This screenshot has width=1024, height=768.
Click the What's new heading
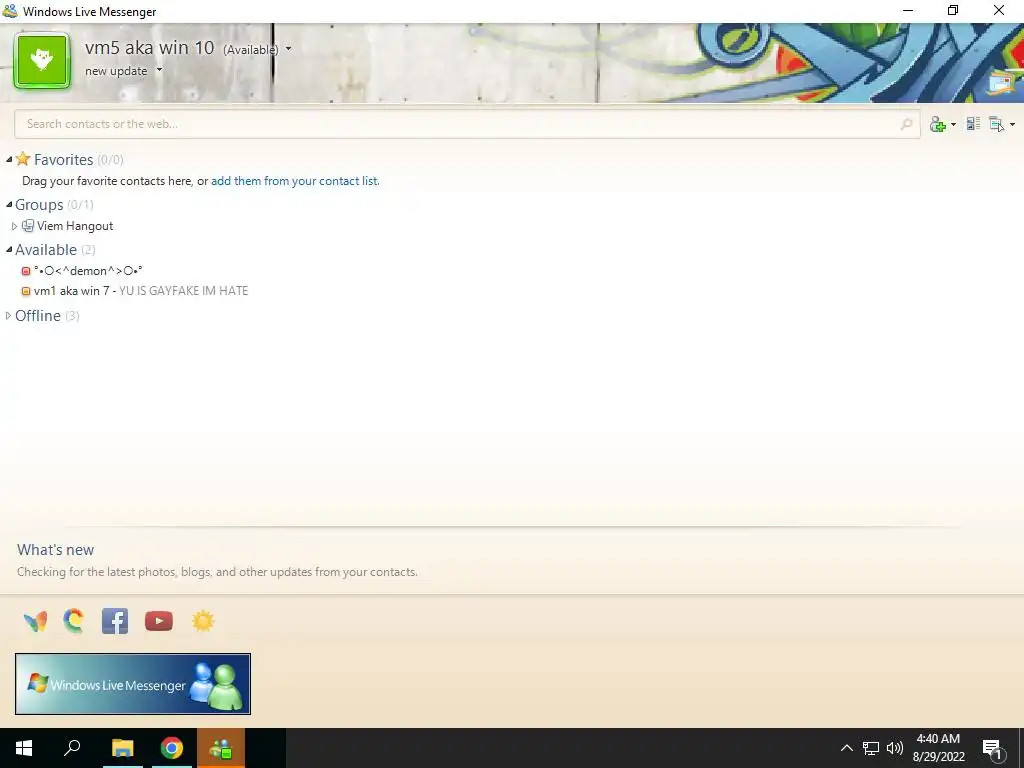point(56,550)
